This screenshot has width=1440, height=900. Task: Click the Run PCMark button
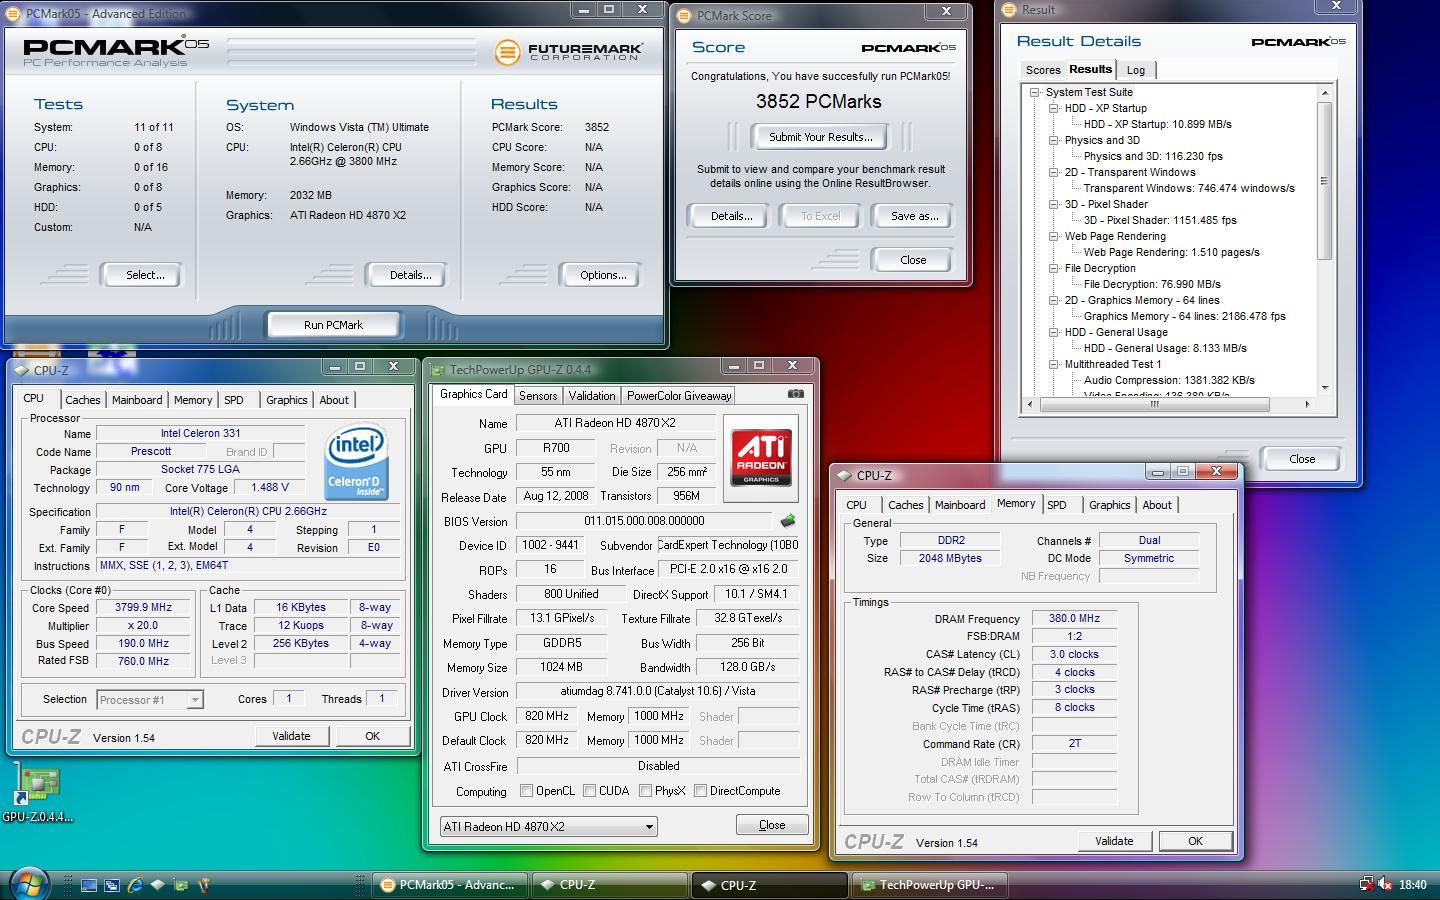pyautogui.click(x=333, y=325)
